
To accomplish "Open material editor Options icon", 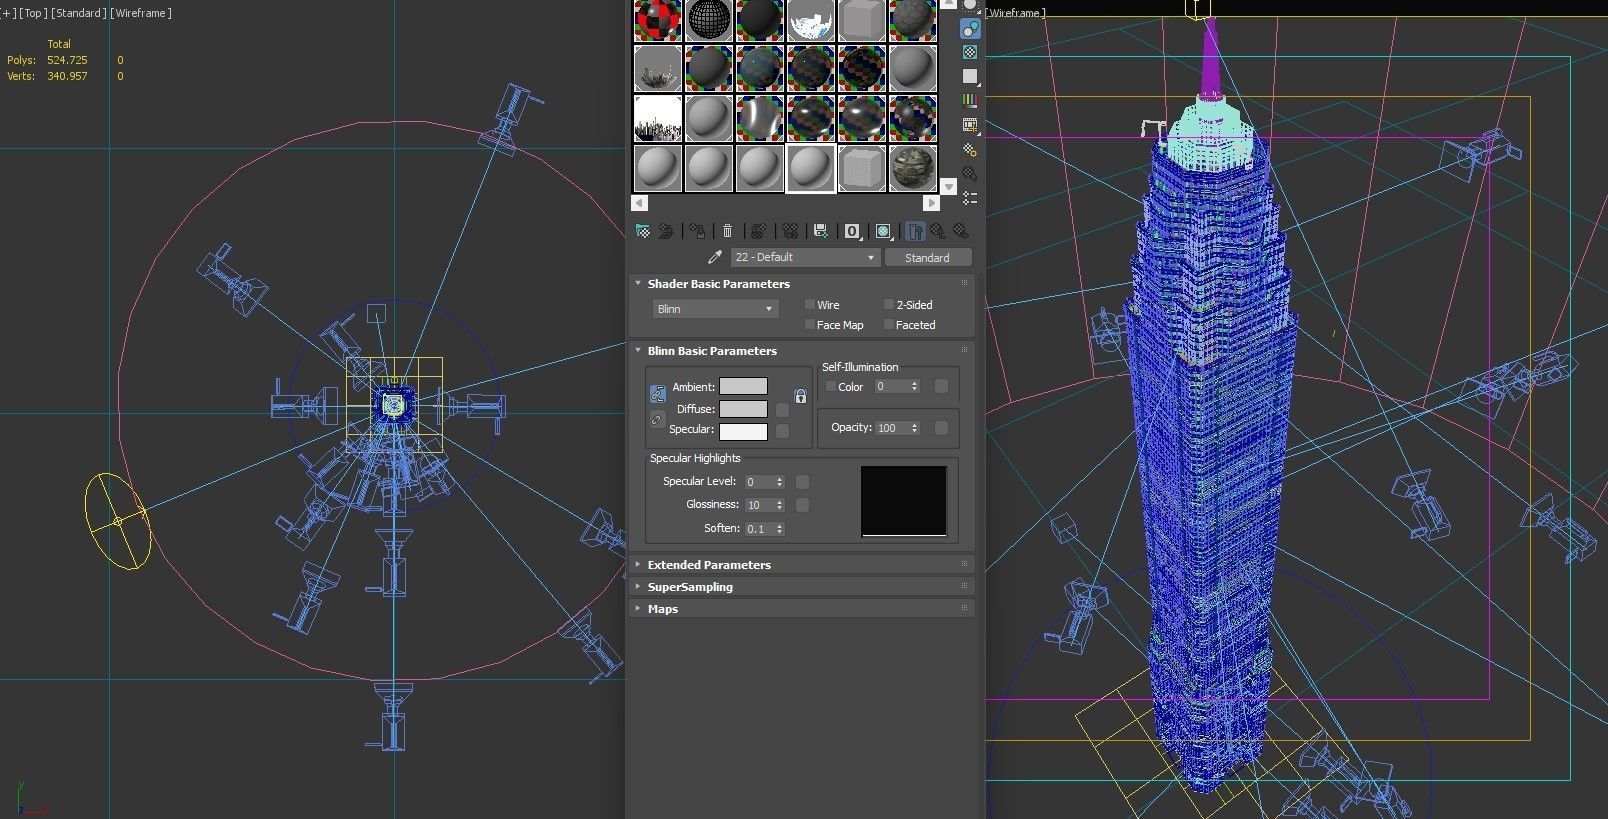I will 970,149.
